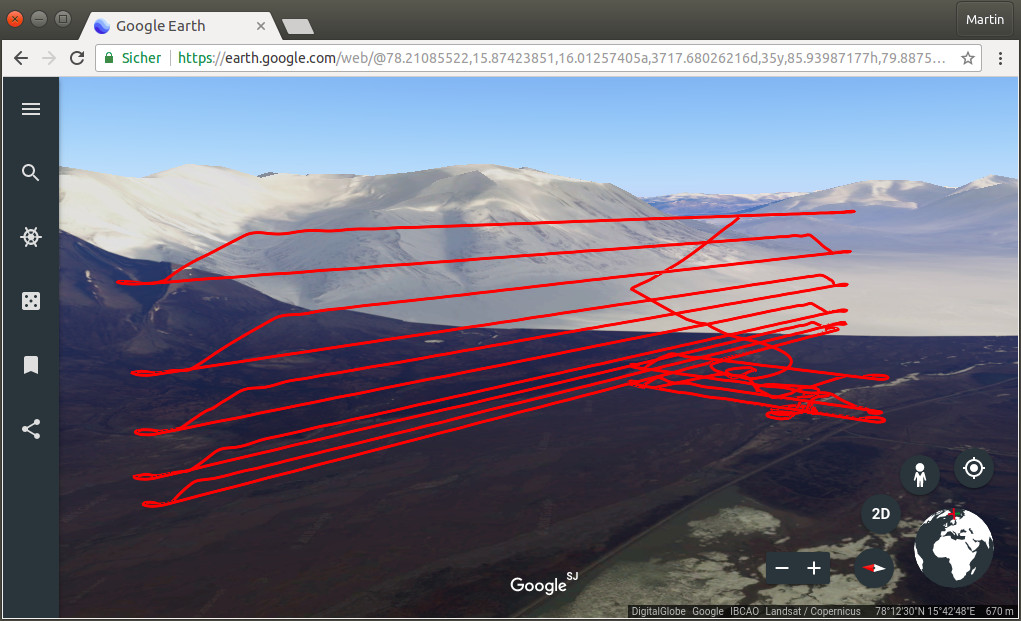Screen dimensions: 1021x621
Task: Click the Sicher security label
Action: coord(141,58)
